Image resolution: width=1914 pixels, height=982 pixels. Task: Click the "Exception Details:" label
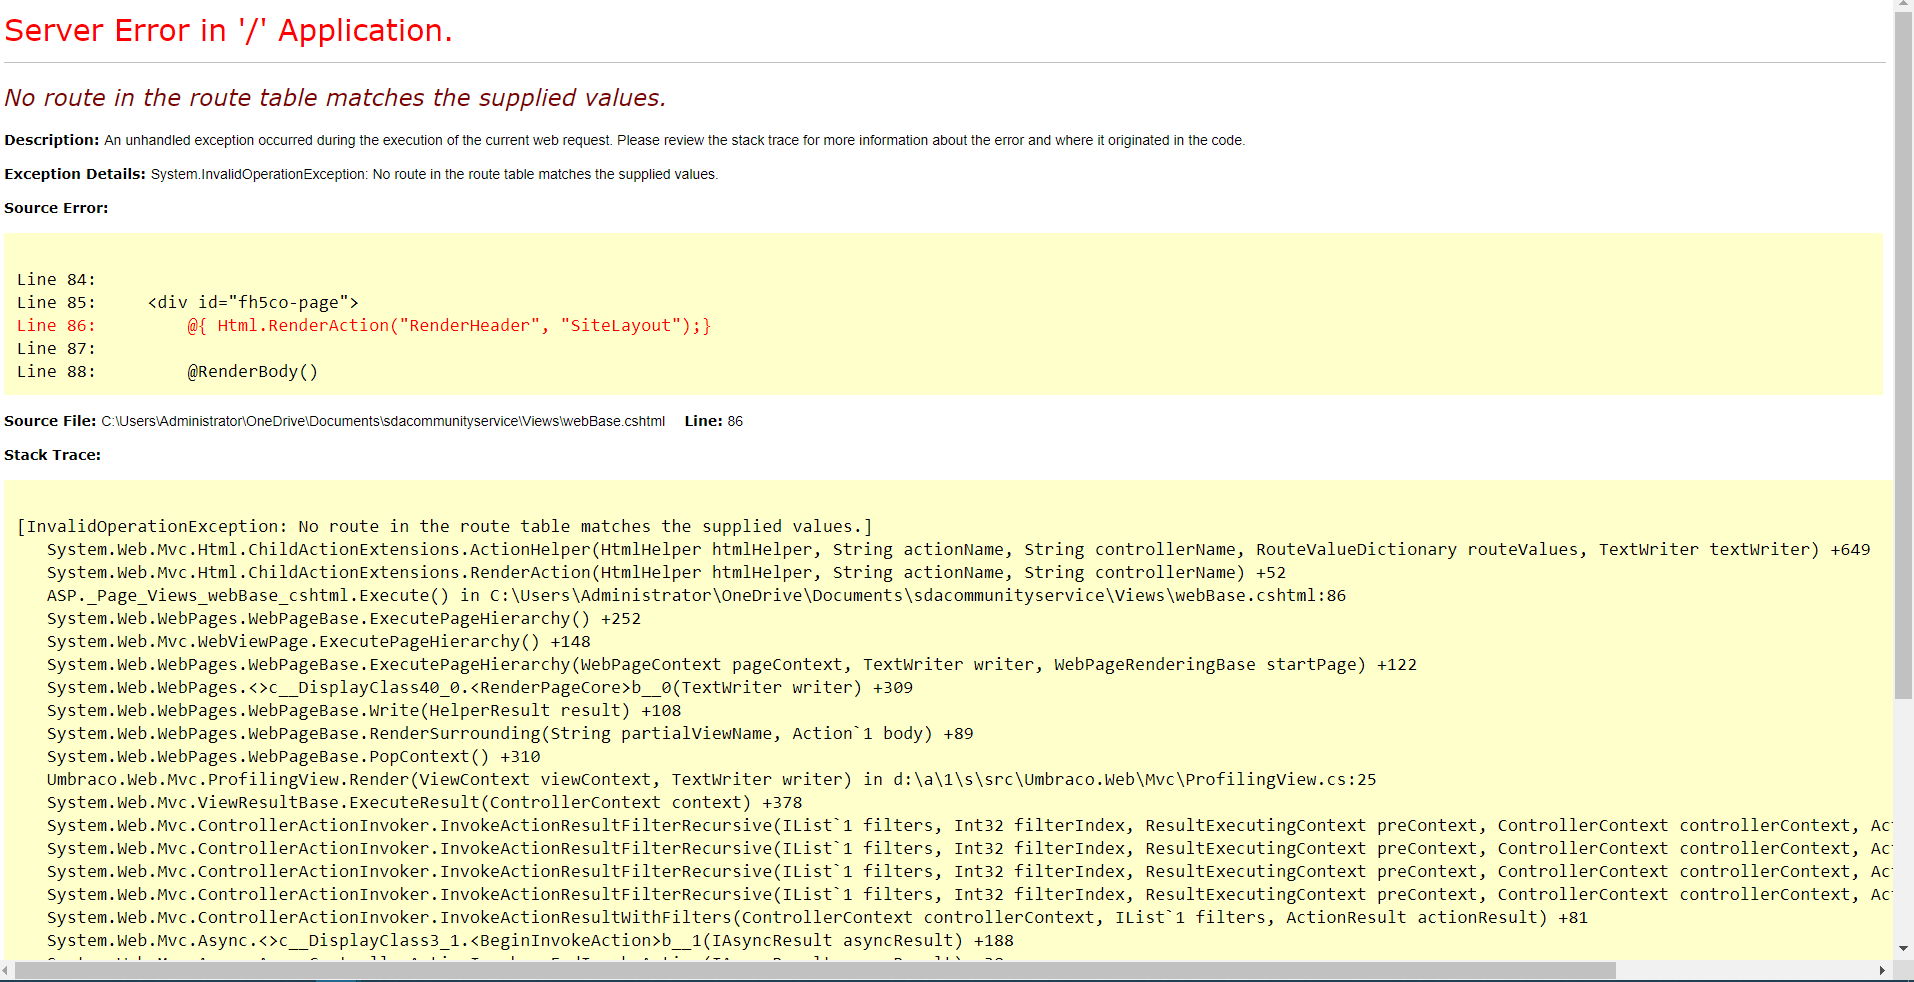click(x=75, y=174)
